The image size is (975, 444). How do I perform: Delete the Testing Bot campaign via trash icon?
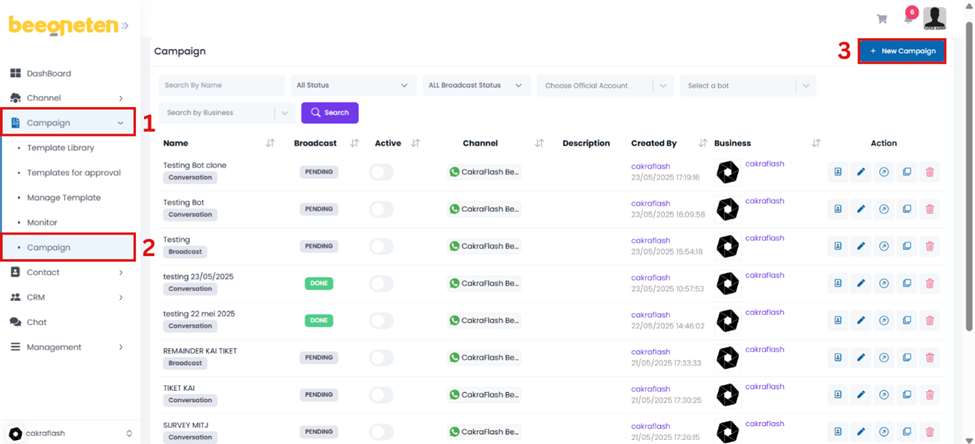click(x=930, y=209)
